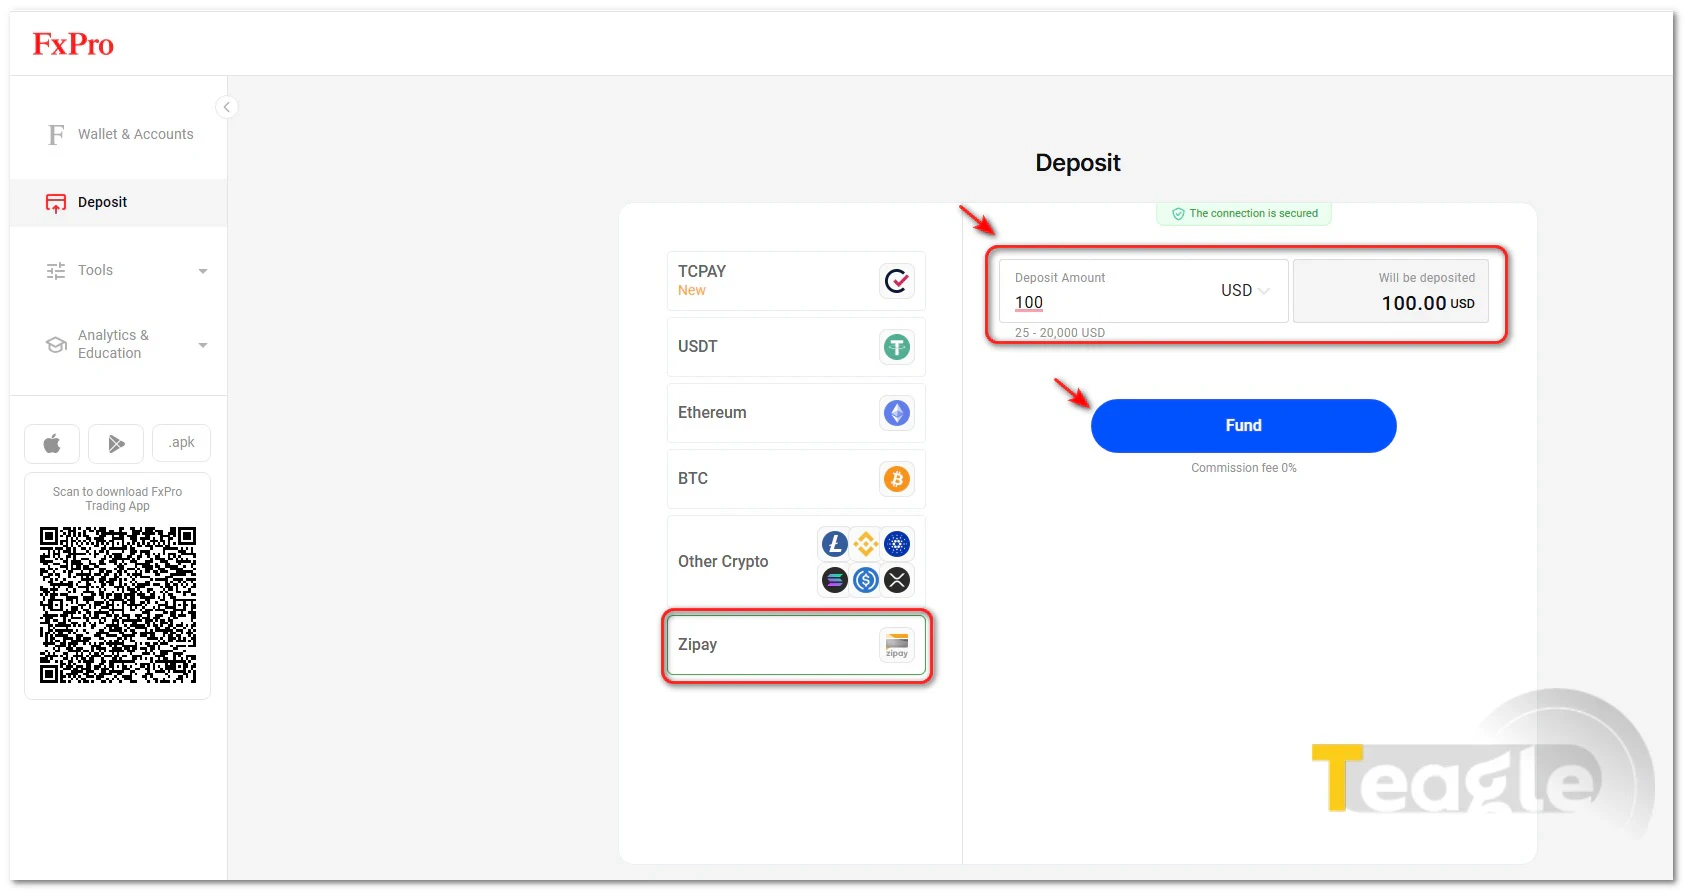Select Zipay payment method
1684x891 pixels.
click(796, 645)
